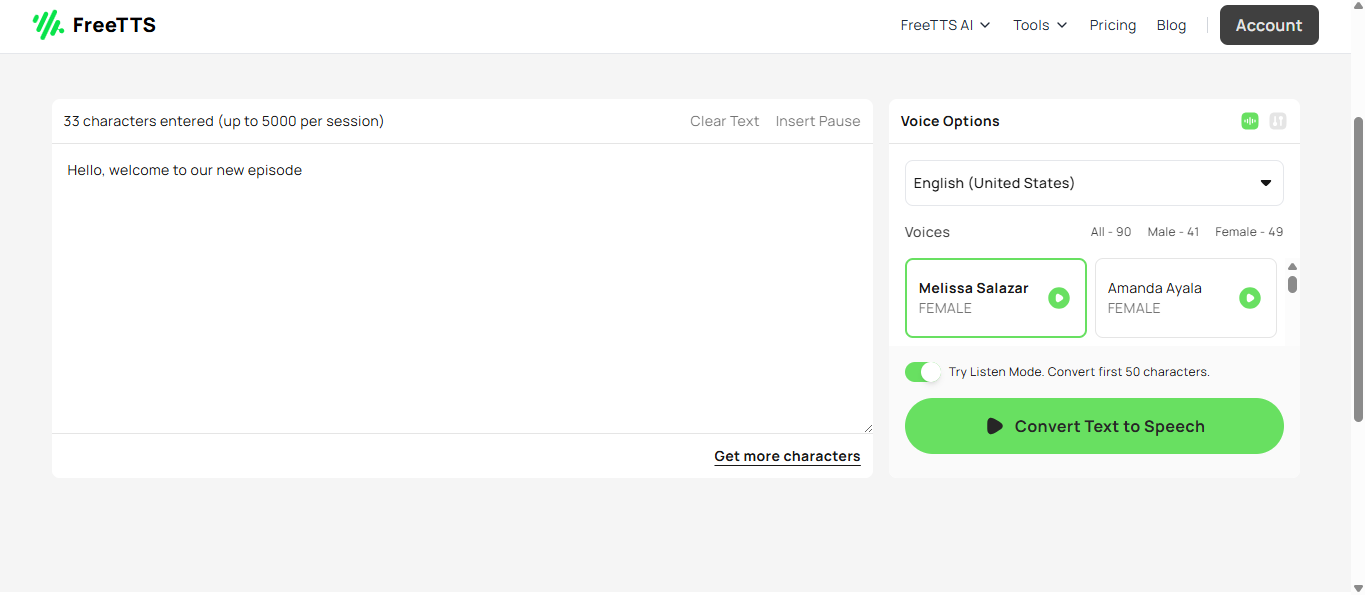Screen dimensions: 1365x595
Task: Click the Clear Text link
Action: click(x=724, y=121)
